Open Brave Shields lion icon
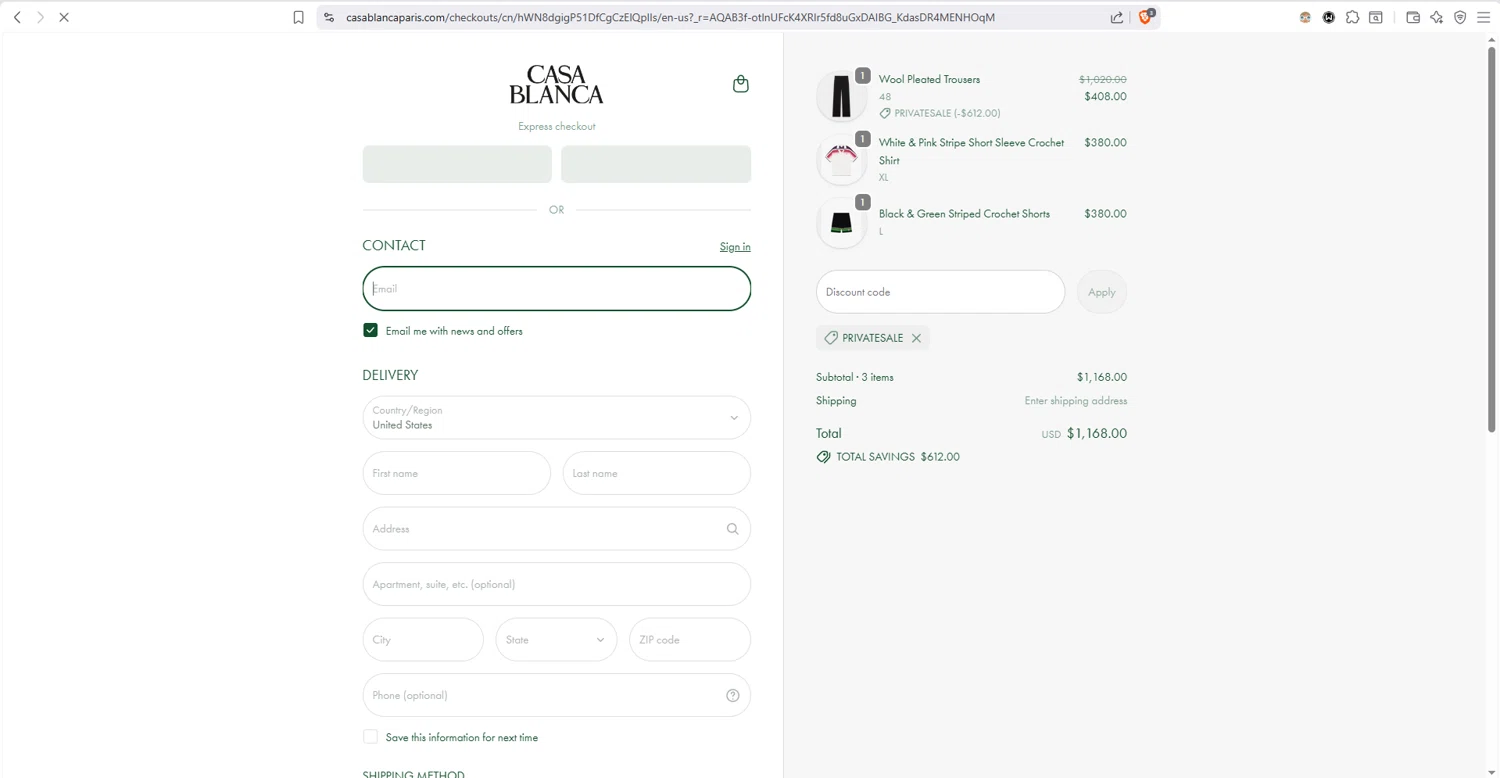This screenshot has height=778, width=1500. point(1146,17)
